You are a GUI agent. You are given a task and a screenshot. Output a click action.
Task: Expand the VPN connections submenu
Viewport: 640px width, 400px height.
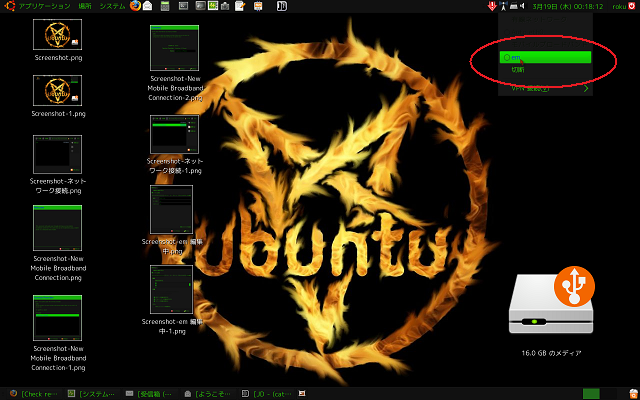[x=545, y=89]
